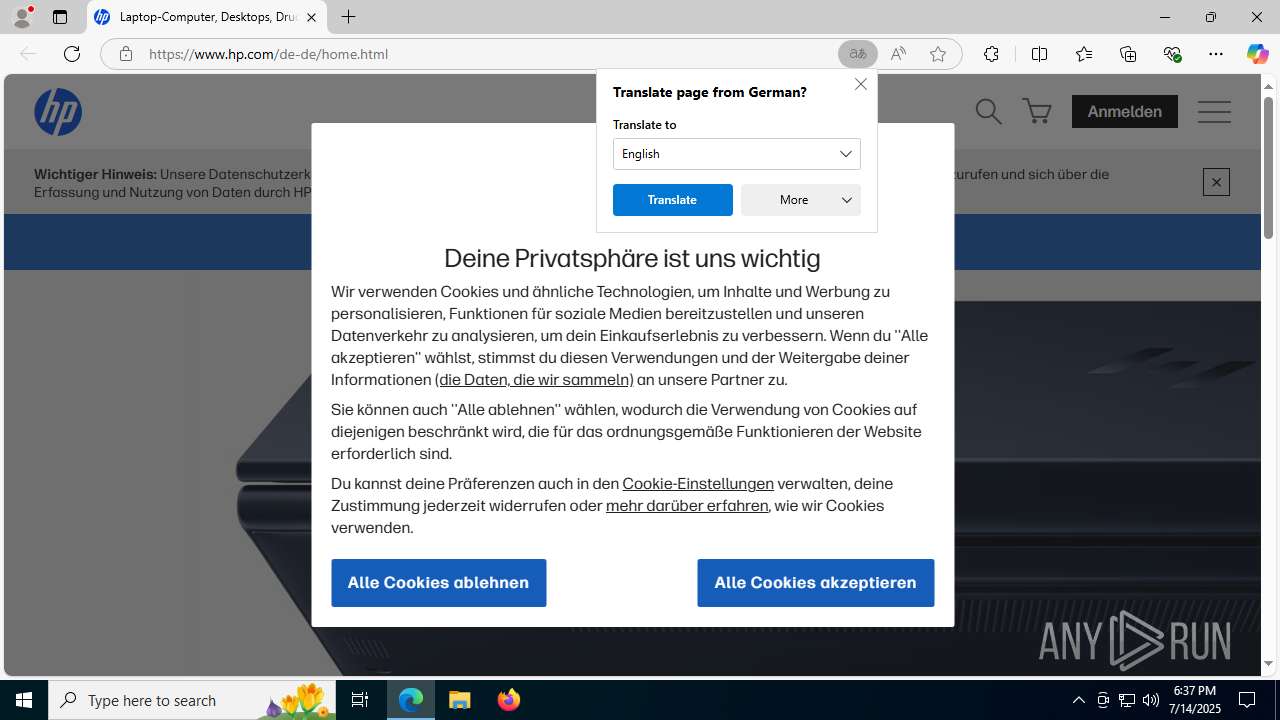1280x720 pixels.
Task: Click Microsoft Edge taskbar icon
Action: [x=411, y=700]
